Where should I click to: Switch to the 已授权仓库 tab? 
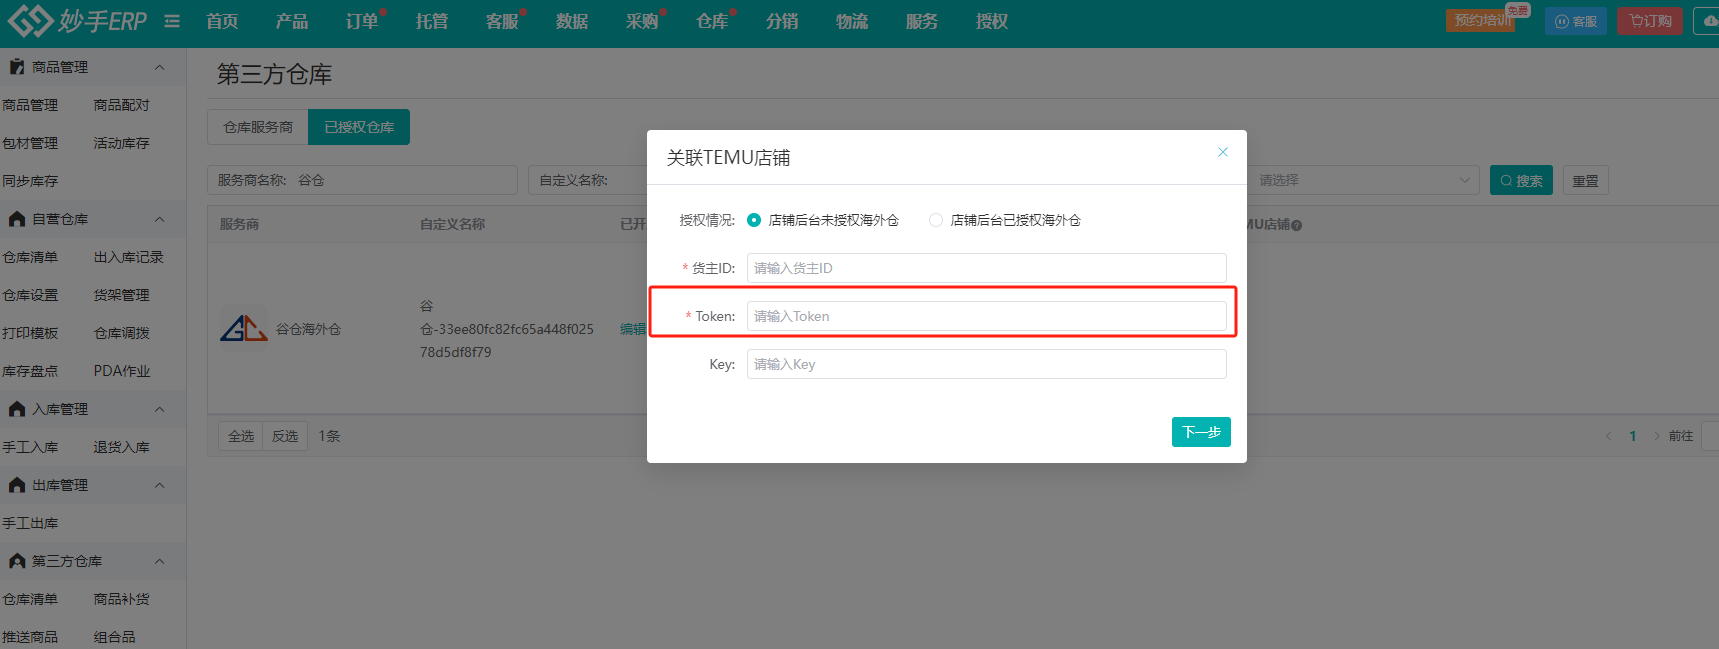click(359, 127)
